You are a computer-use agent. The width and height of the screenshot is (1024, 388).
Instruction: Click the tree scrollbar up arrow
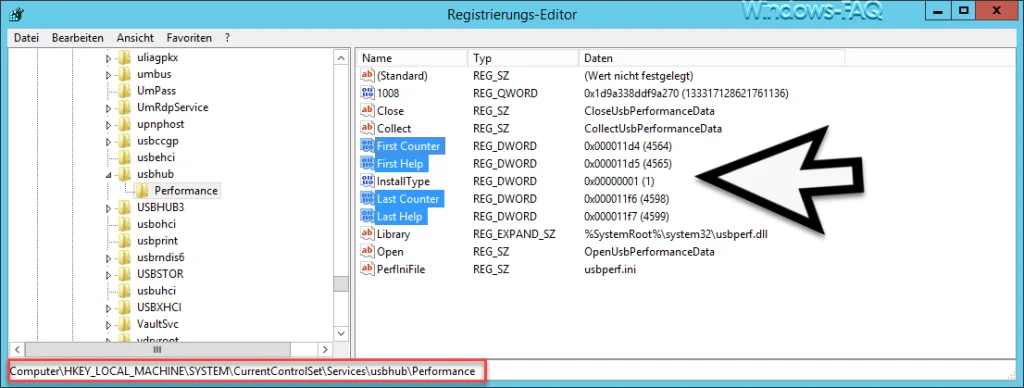click(x=341, y=57)
